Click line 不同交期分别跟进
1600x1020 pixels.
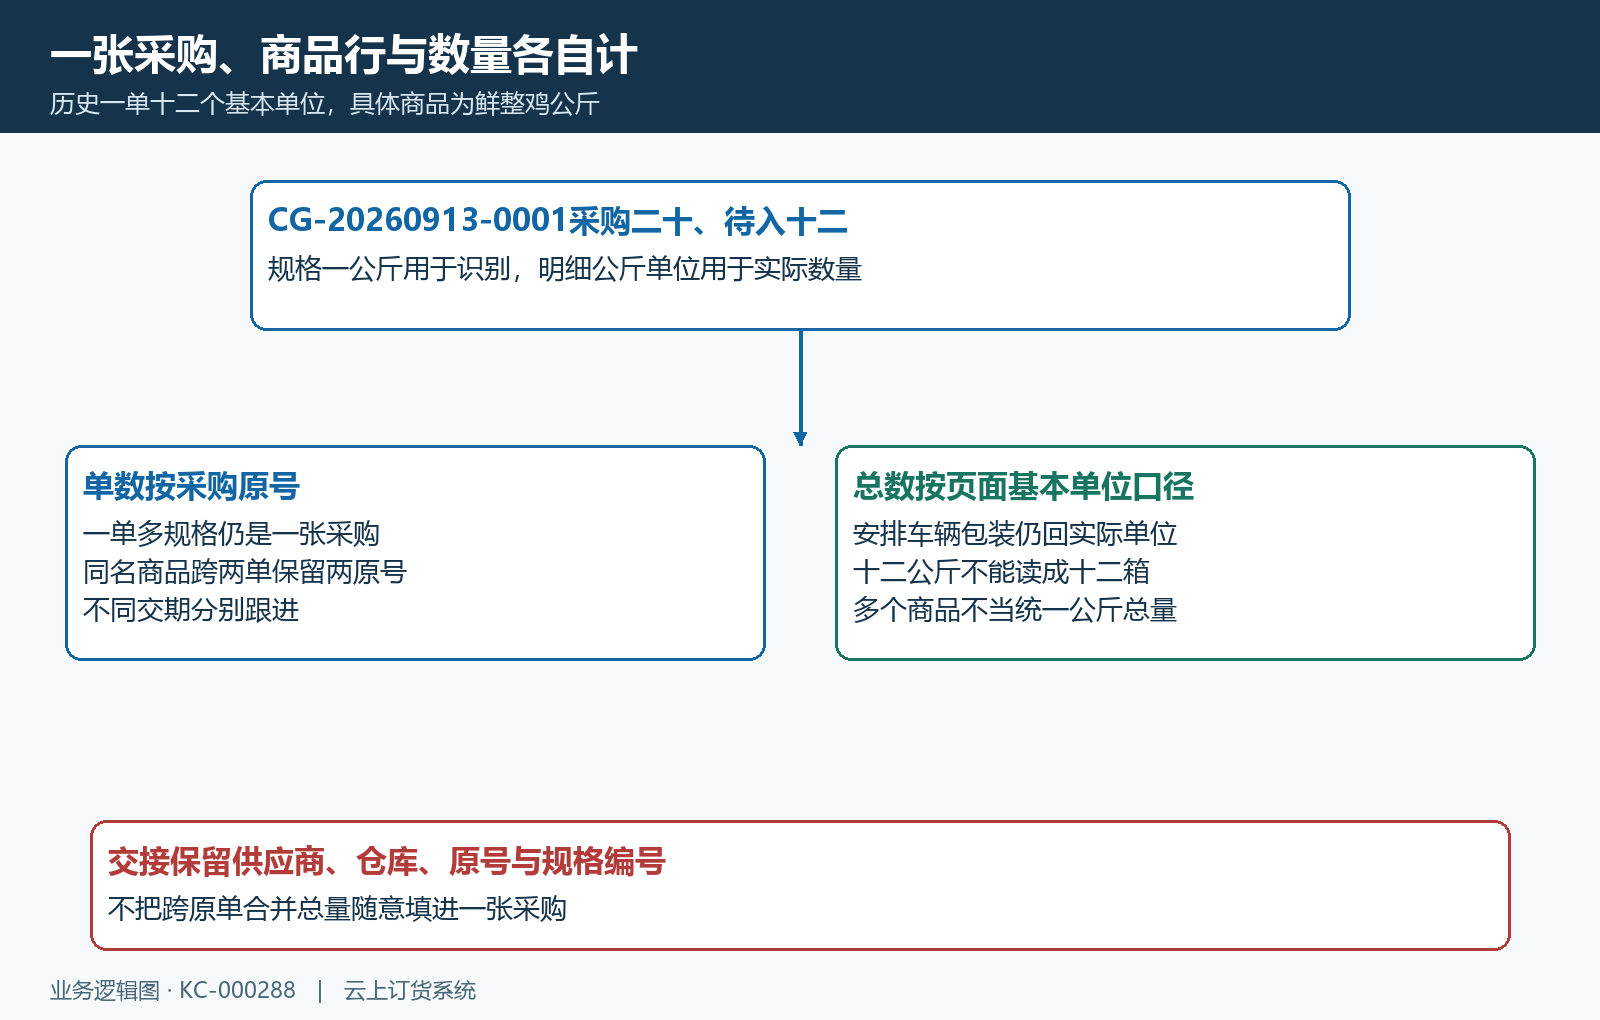click(191, 610)
